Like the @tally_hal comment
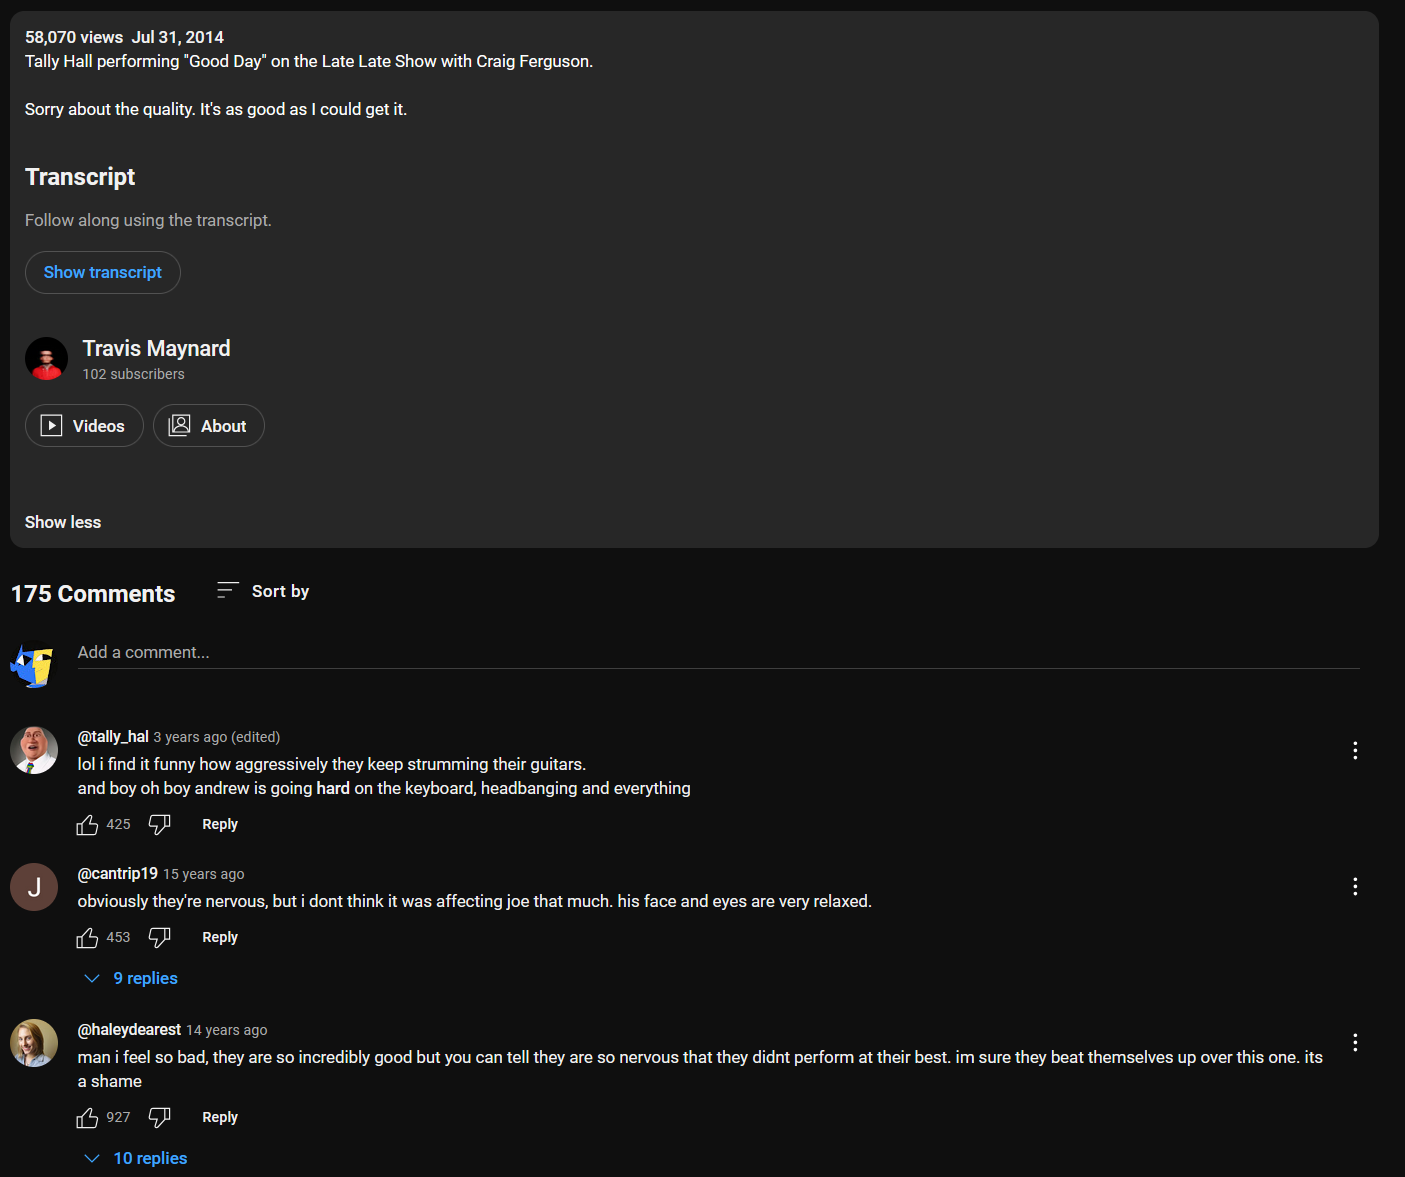This screenshot has width=1405, height=1177. (87, 825)
